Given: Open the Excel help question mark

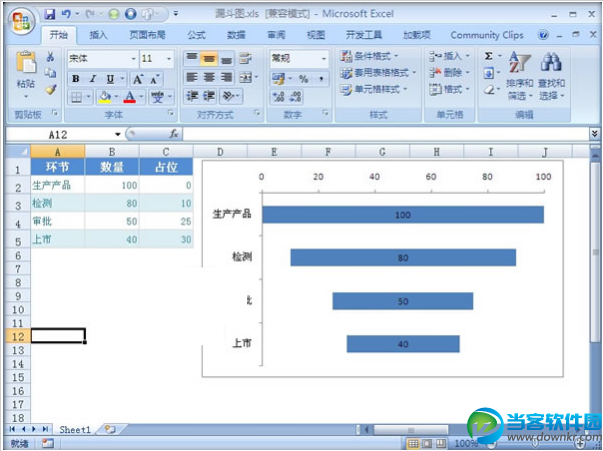Looking at the screenshot, I should point(543,35).
